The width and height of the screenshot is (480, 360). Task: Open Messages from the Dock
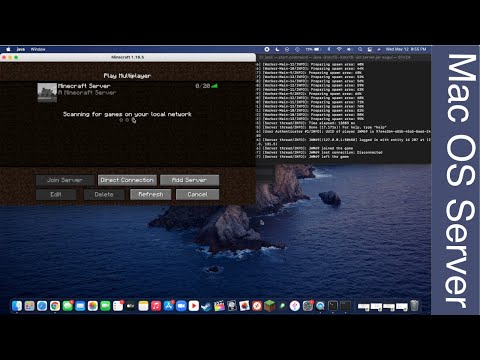coord(68,306)
